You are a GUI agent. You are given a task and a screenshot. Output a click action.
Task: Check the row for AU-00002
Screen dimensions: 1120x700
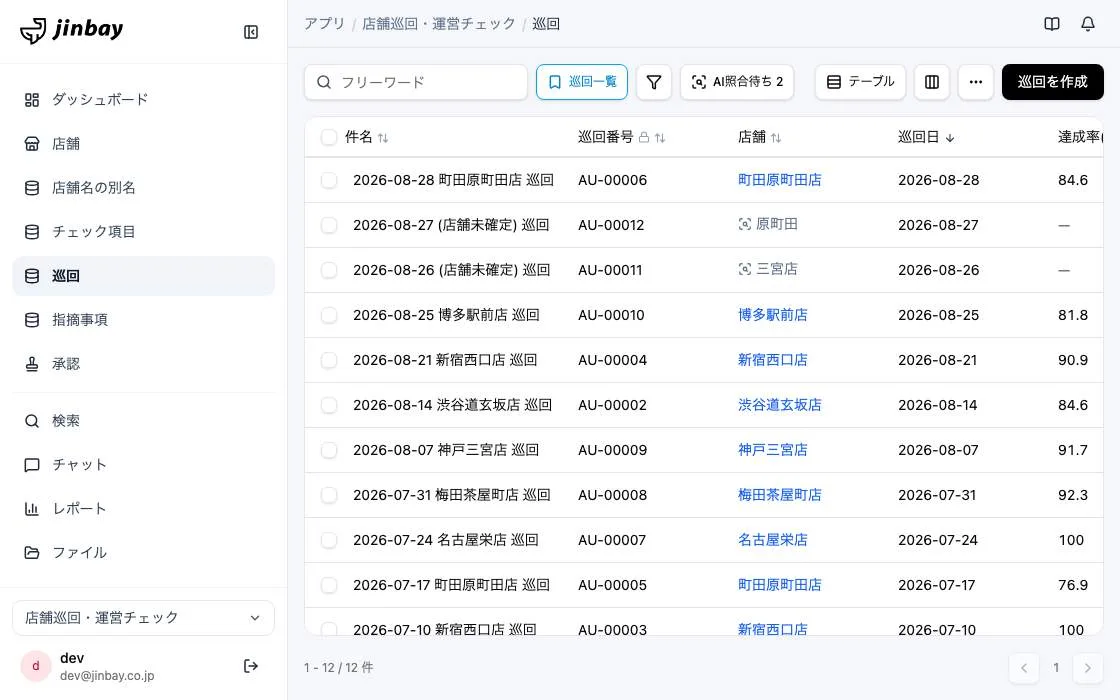[329, 405]
